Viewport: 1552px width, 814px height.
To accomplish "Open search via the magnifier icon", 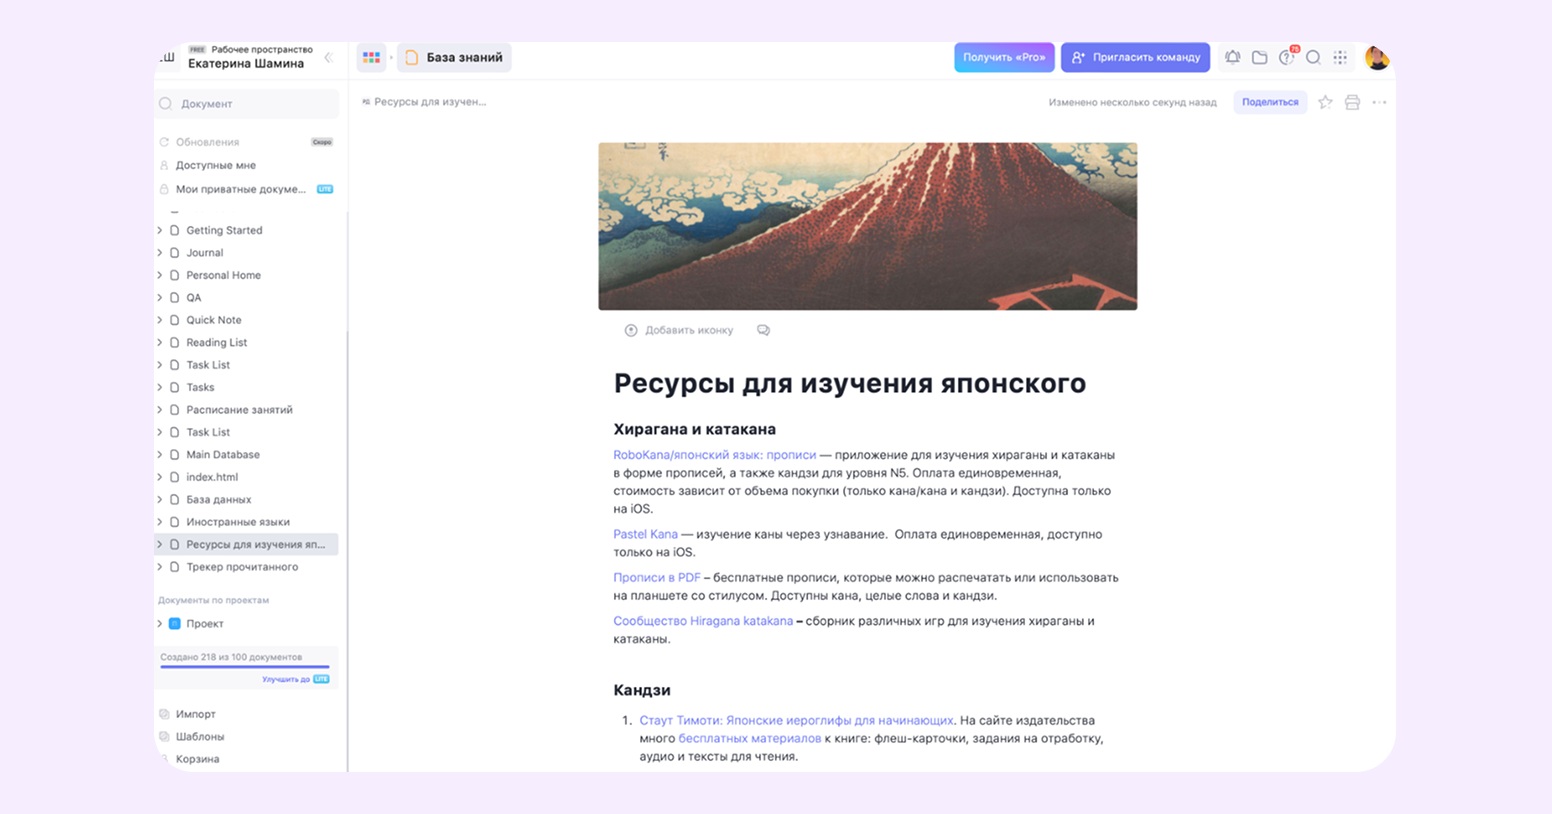I will 1313,57.
